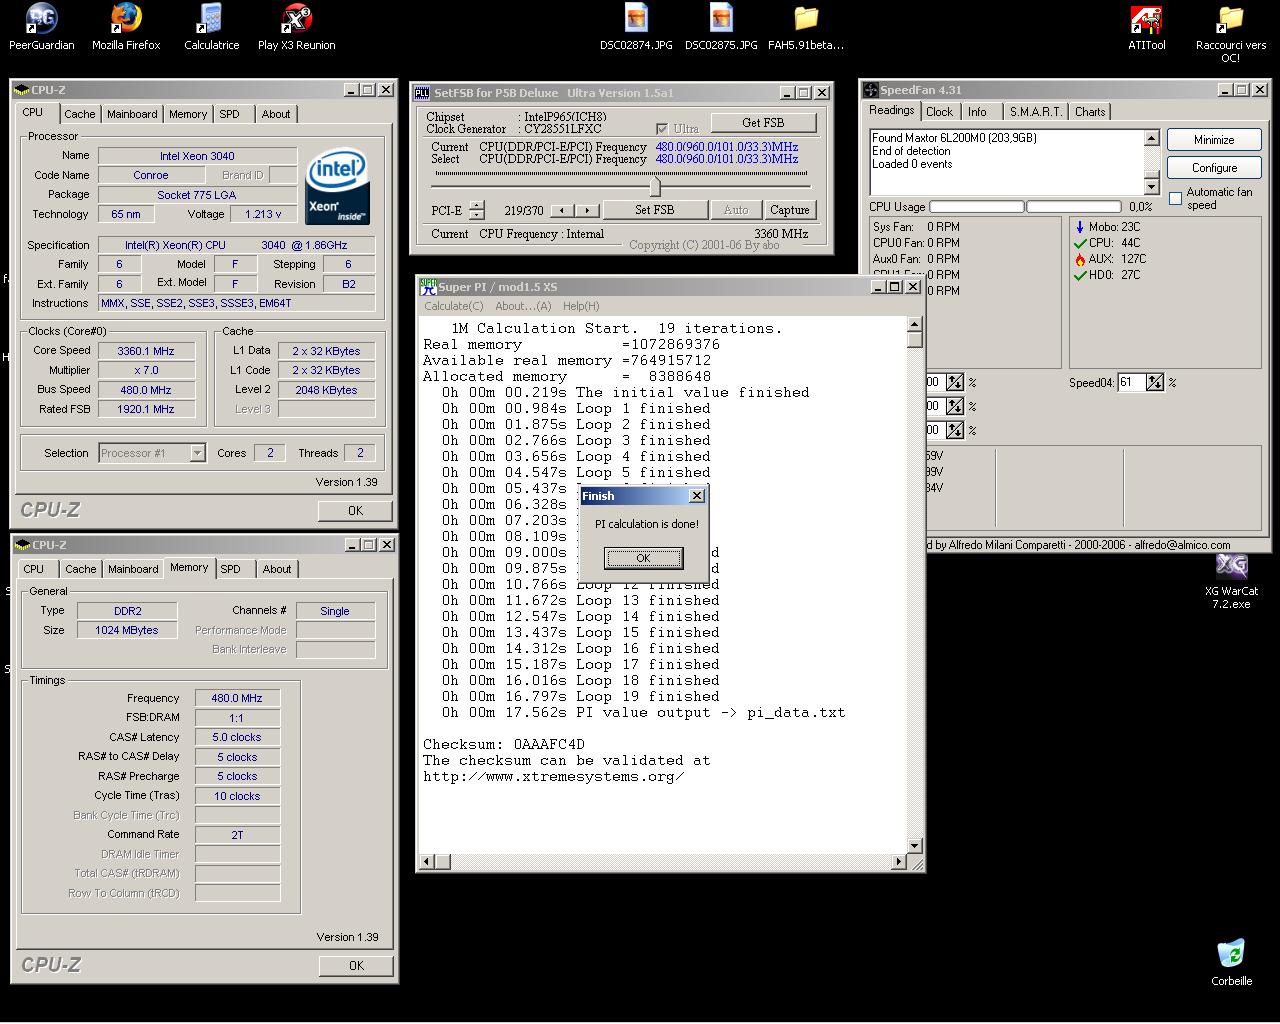
Task: Open SPD tab in bottom CPU-Z window
Action: tap(230, 569)
